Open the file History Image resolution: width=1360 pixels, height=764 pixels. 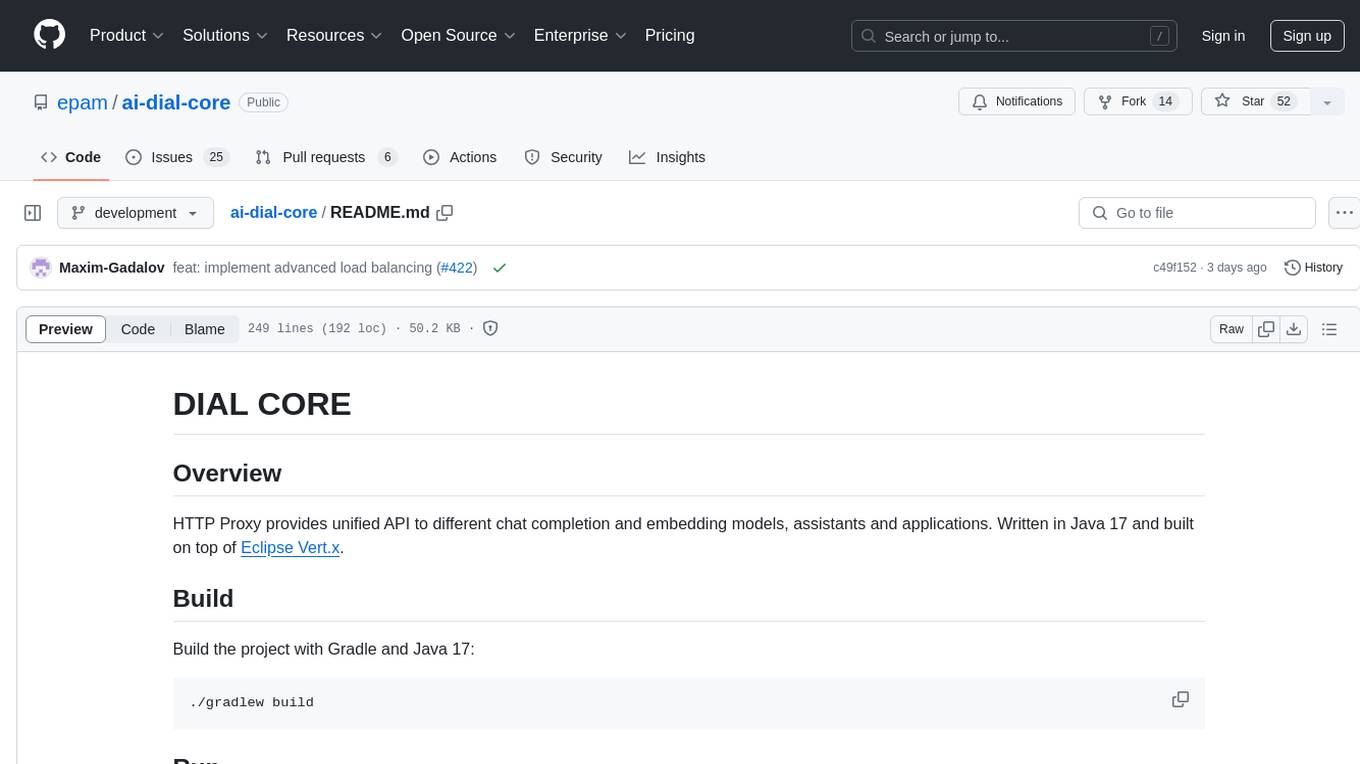(x=1313, y=268)
